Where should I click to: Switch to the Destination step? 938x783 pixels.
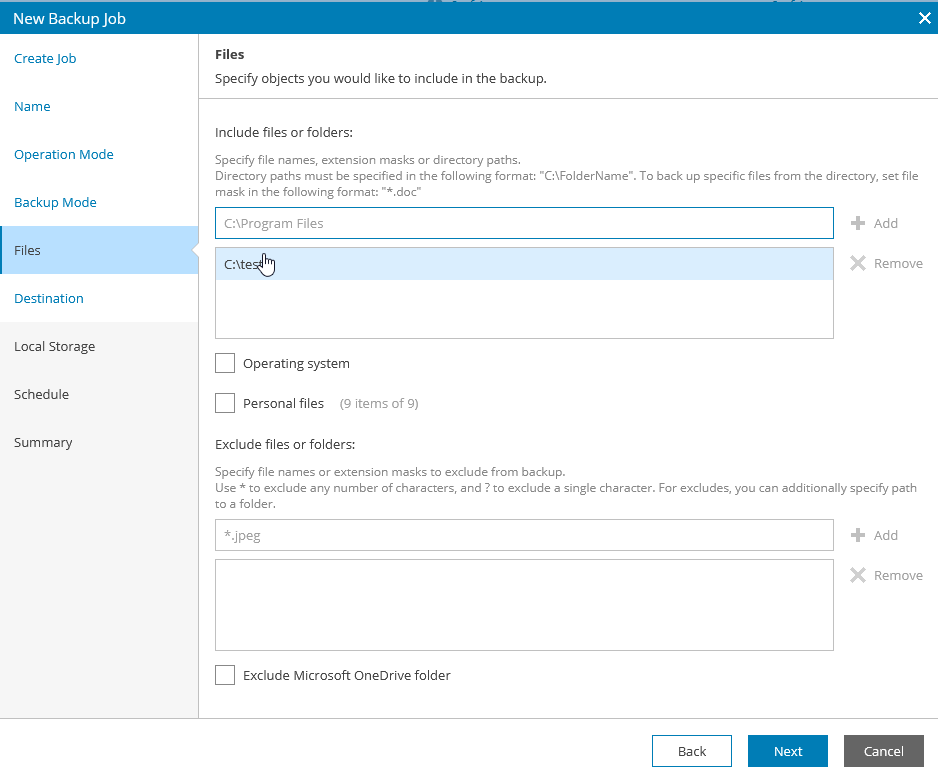pos(48,298)
